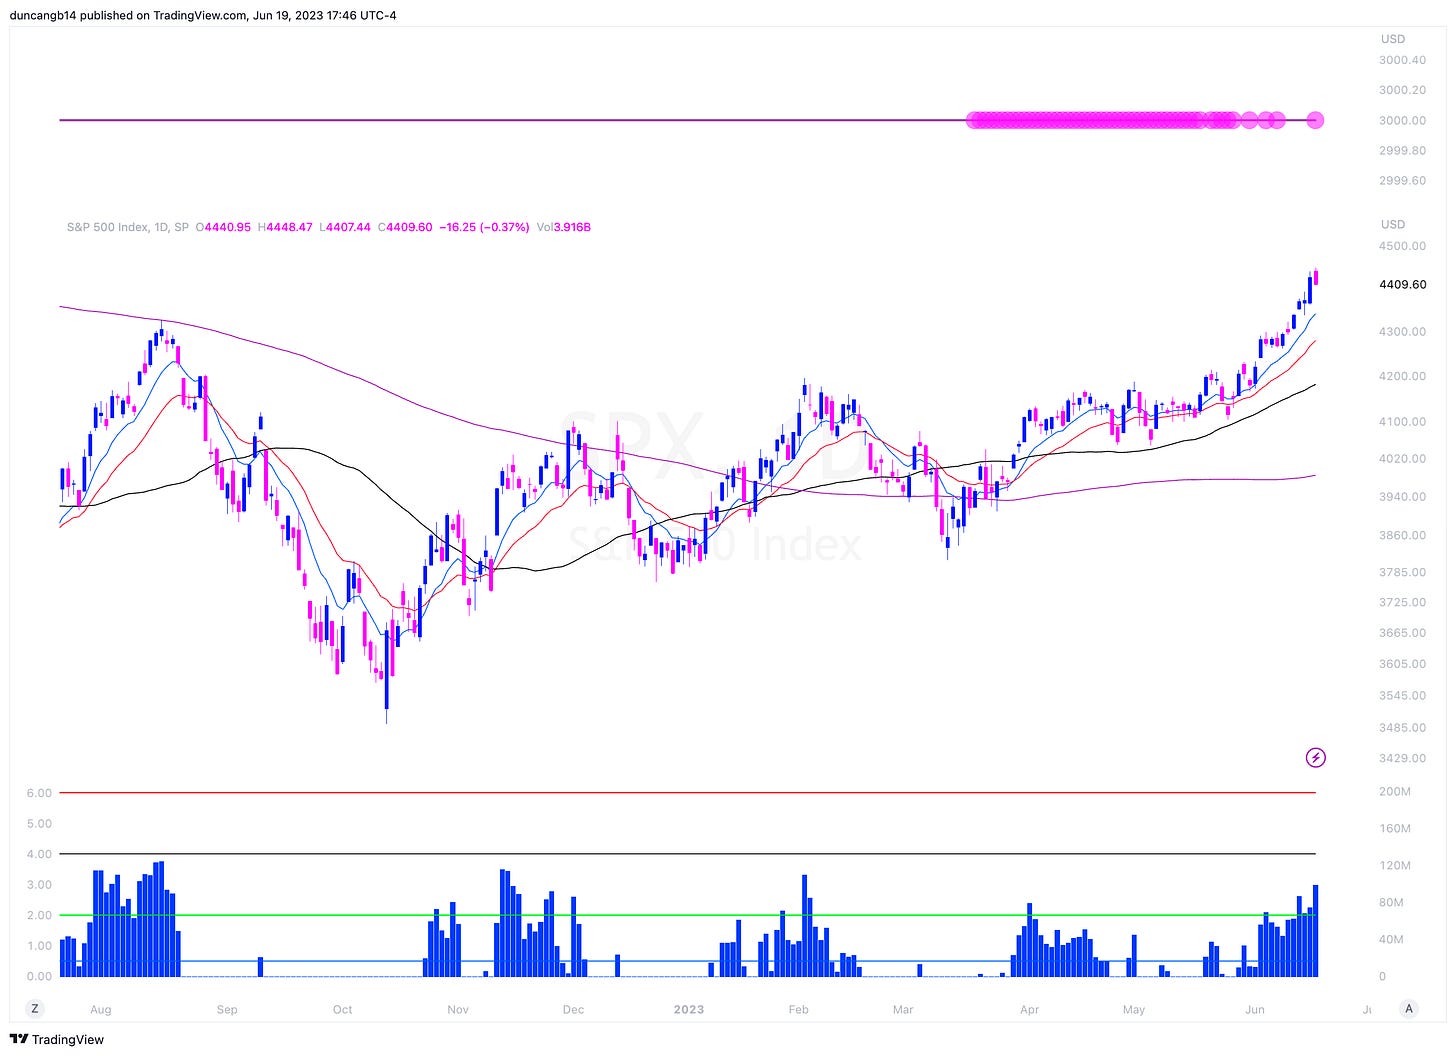Click the Z timezone button bottom-left
Viewport: 1456px width, 1056px height.
[35, 1008]
